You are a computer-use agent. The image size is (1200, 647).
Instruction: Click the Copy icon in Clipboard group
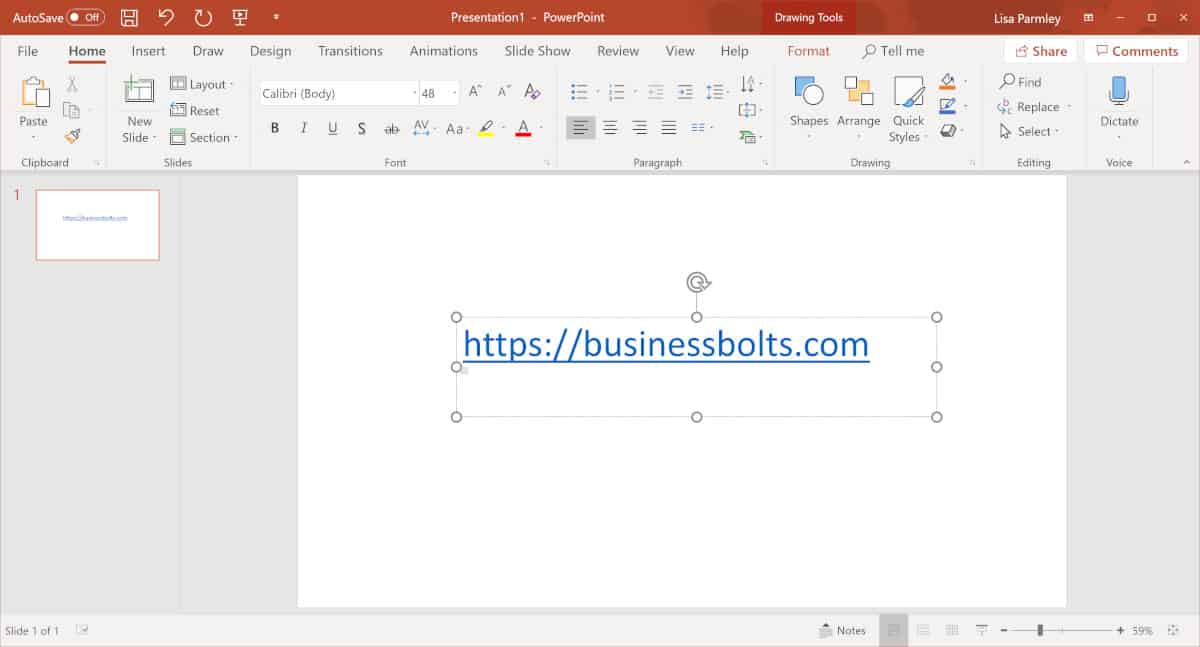pyautogui.click(x=71, y=110)
